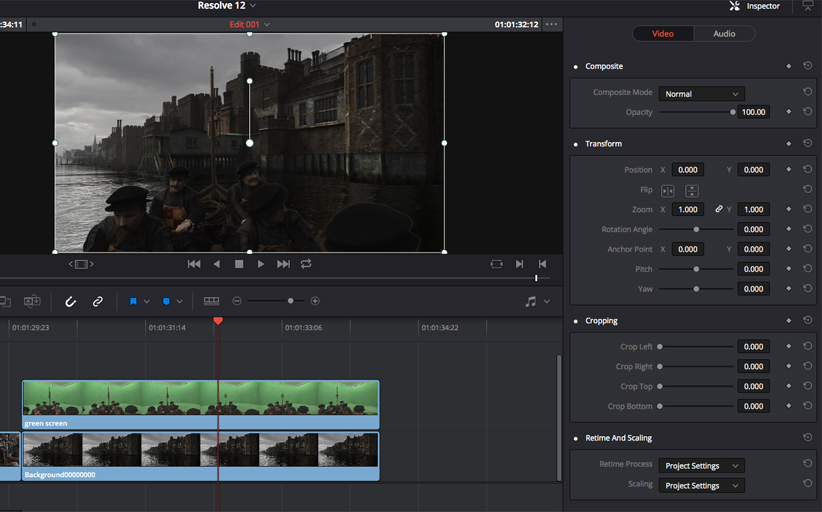Add a blue flag to clip
This screenshot has height=512, width=822.
(x=133, y=301)
